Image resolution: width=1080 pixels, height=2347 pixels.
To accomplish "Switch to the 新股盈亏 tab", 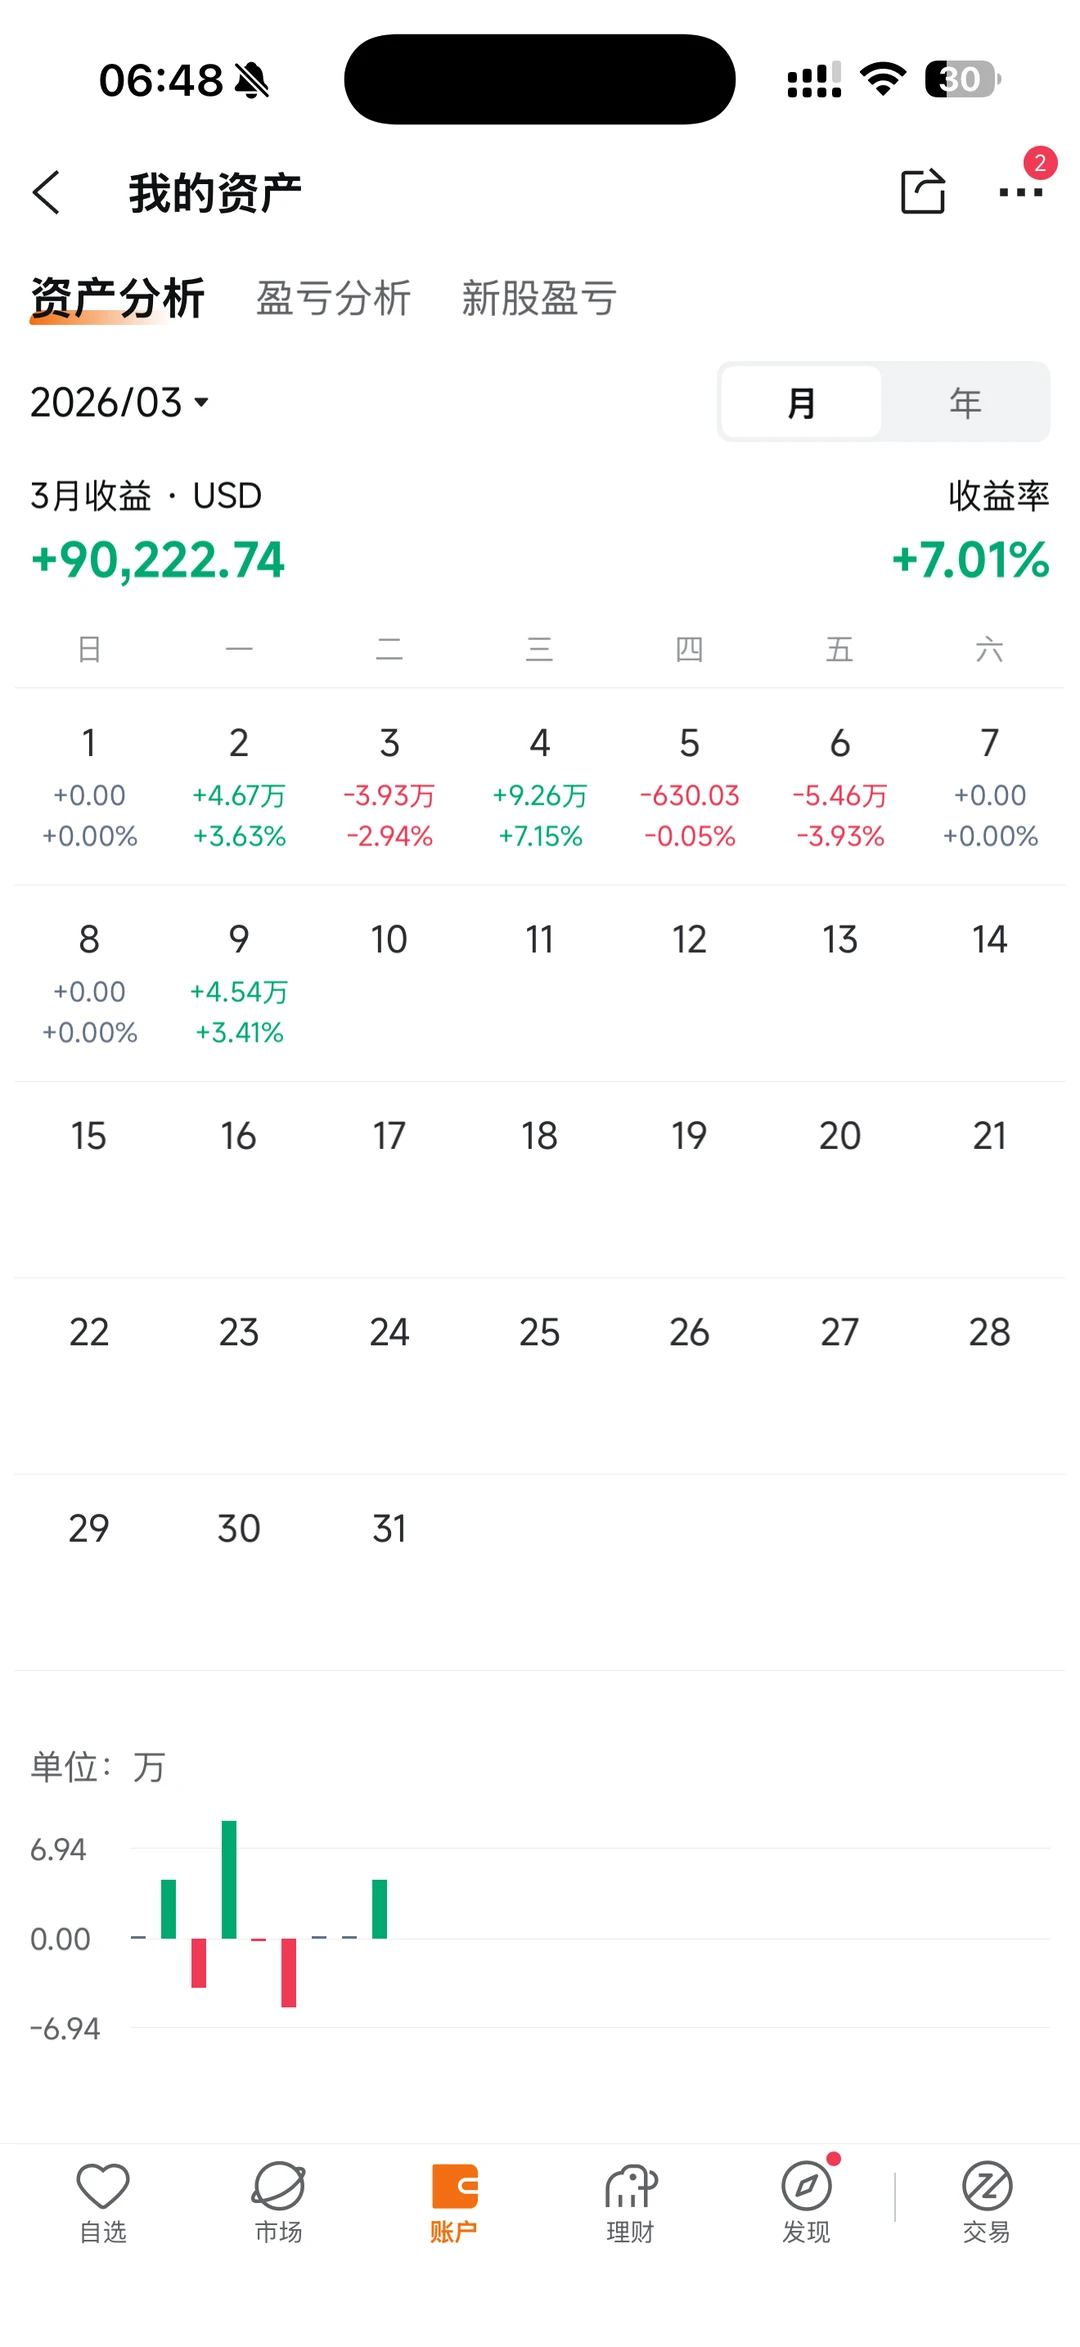I will click(539, 298).
